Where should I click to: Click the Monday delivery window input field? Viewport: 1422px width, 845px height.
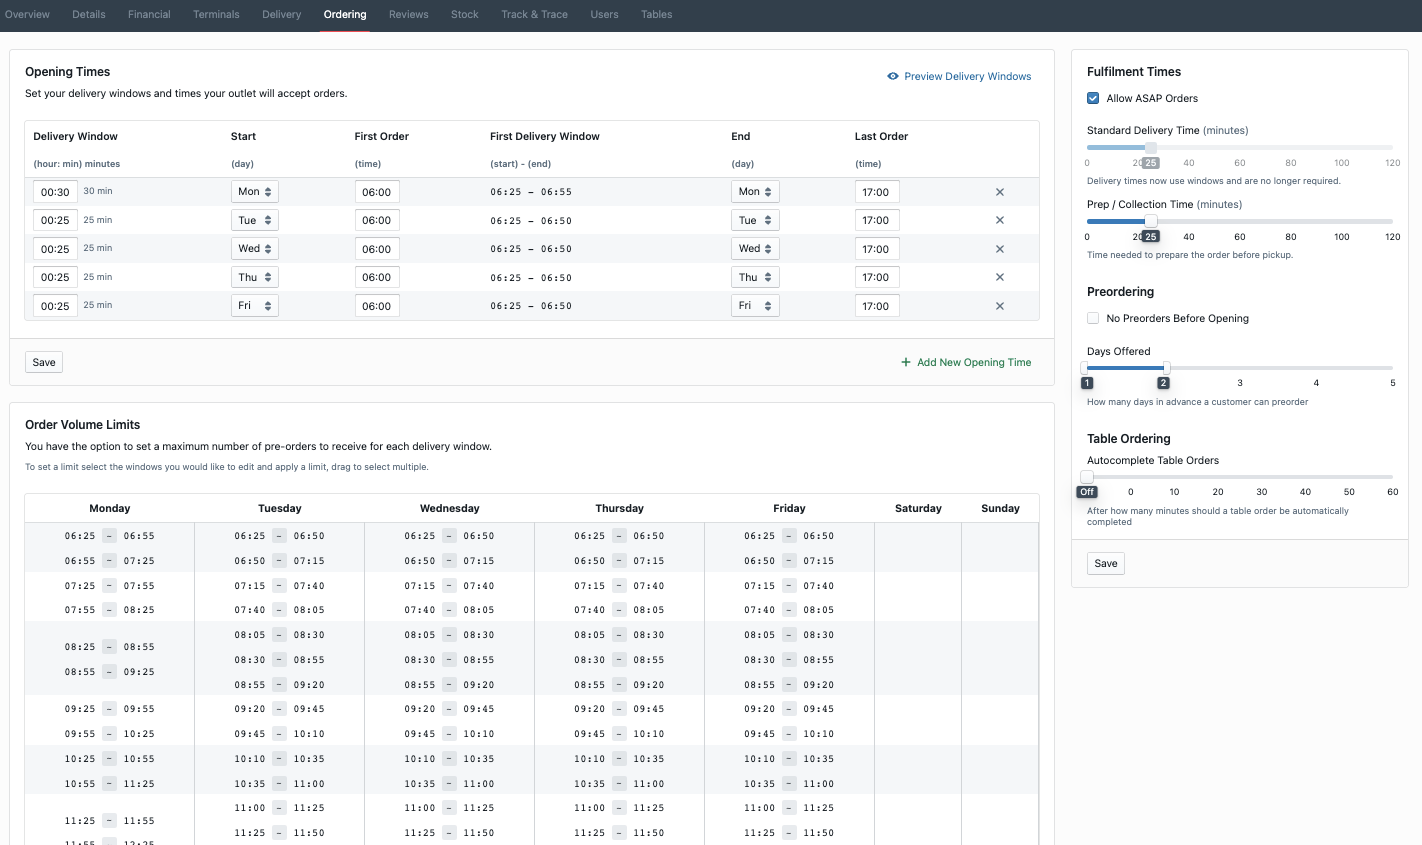55,192
